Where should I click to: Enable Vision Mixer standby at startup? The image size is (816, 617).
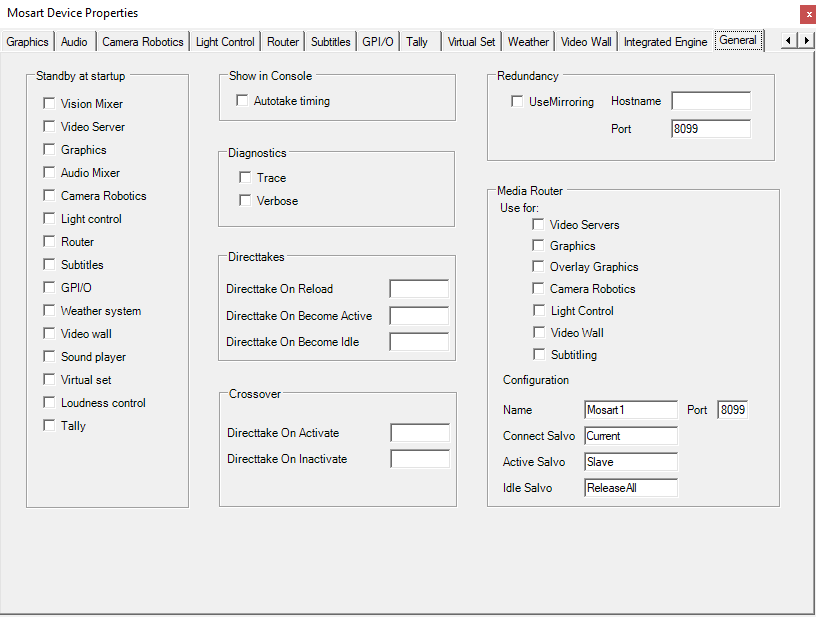click(49, 104)
